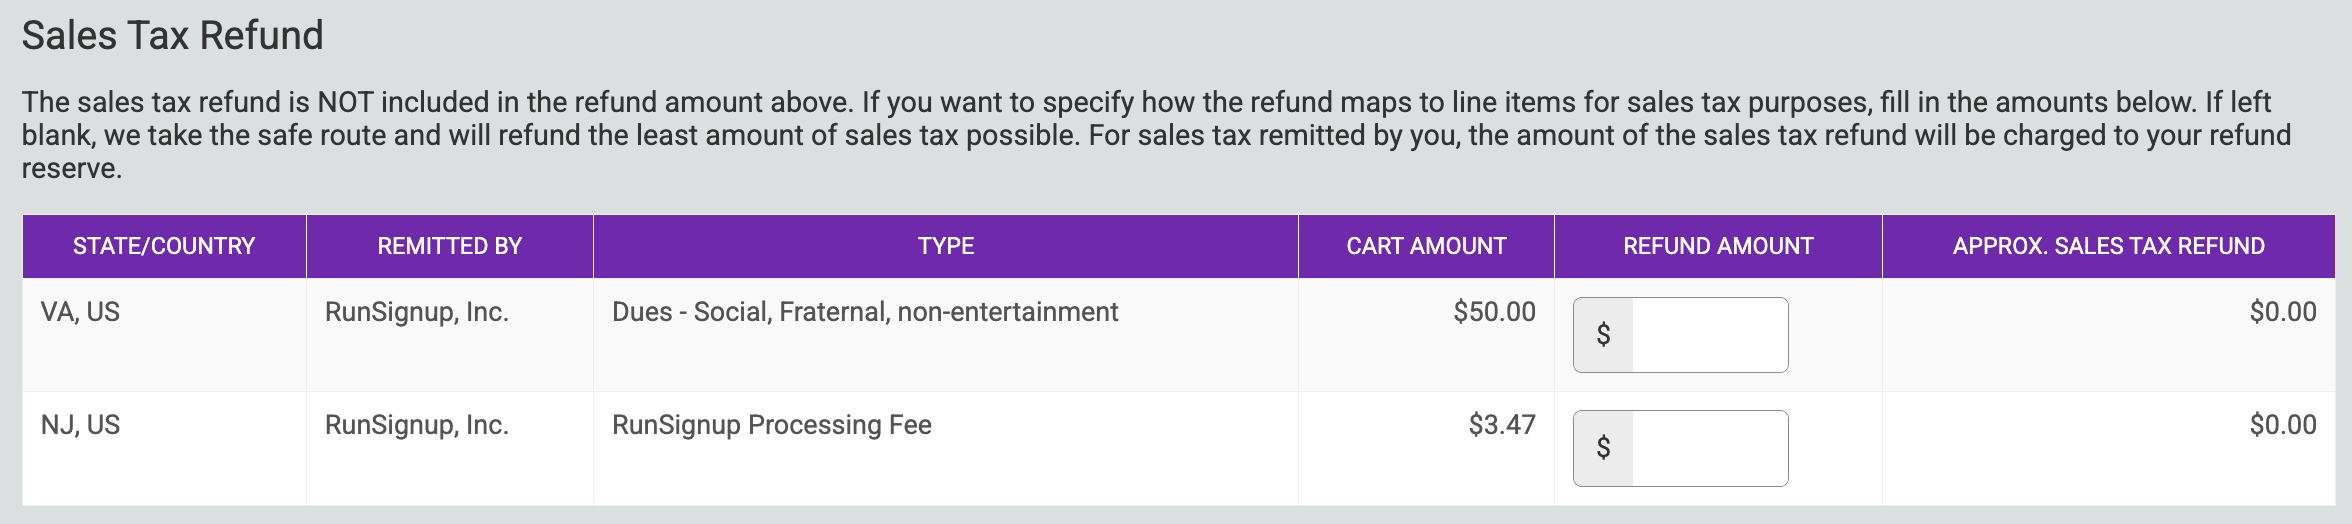Select the Dues - Social, Fraternal type text

click(x=865, y=312)
